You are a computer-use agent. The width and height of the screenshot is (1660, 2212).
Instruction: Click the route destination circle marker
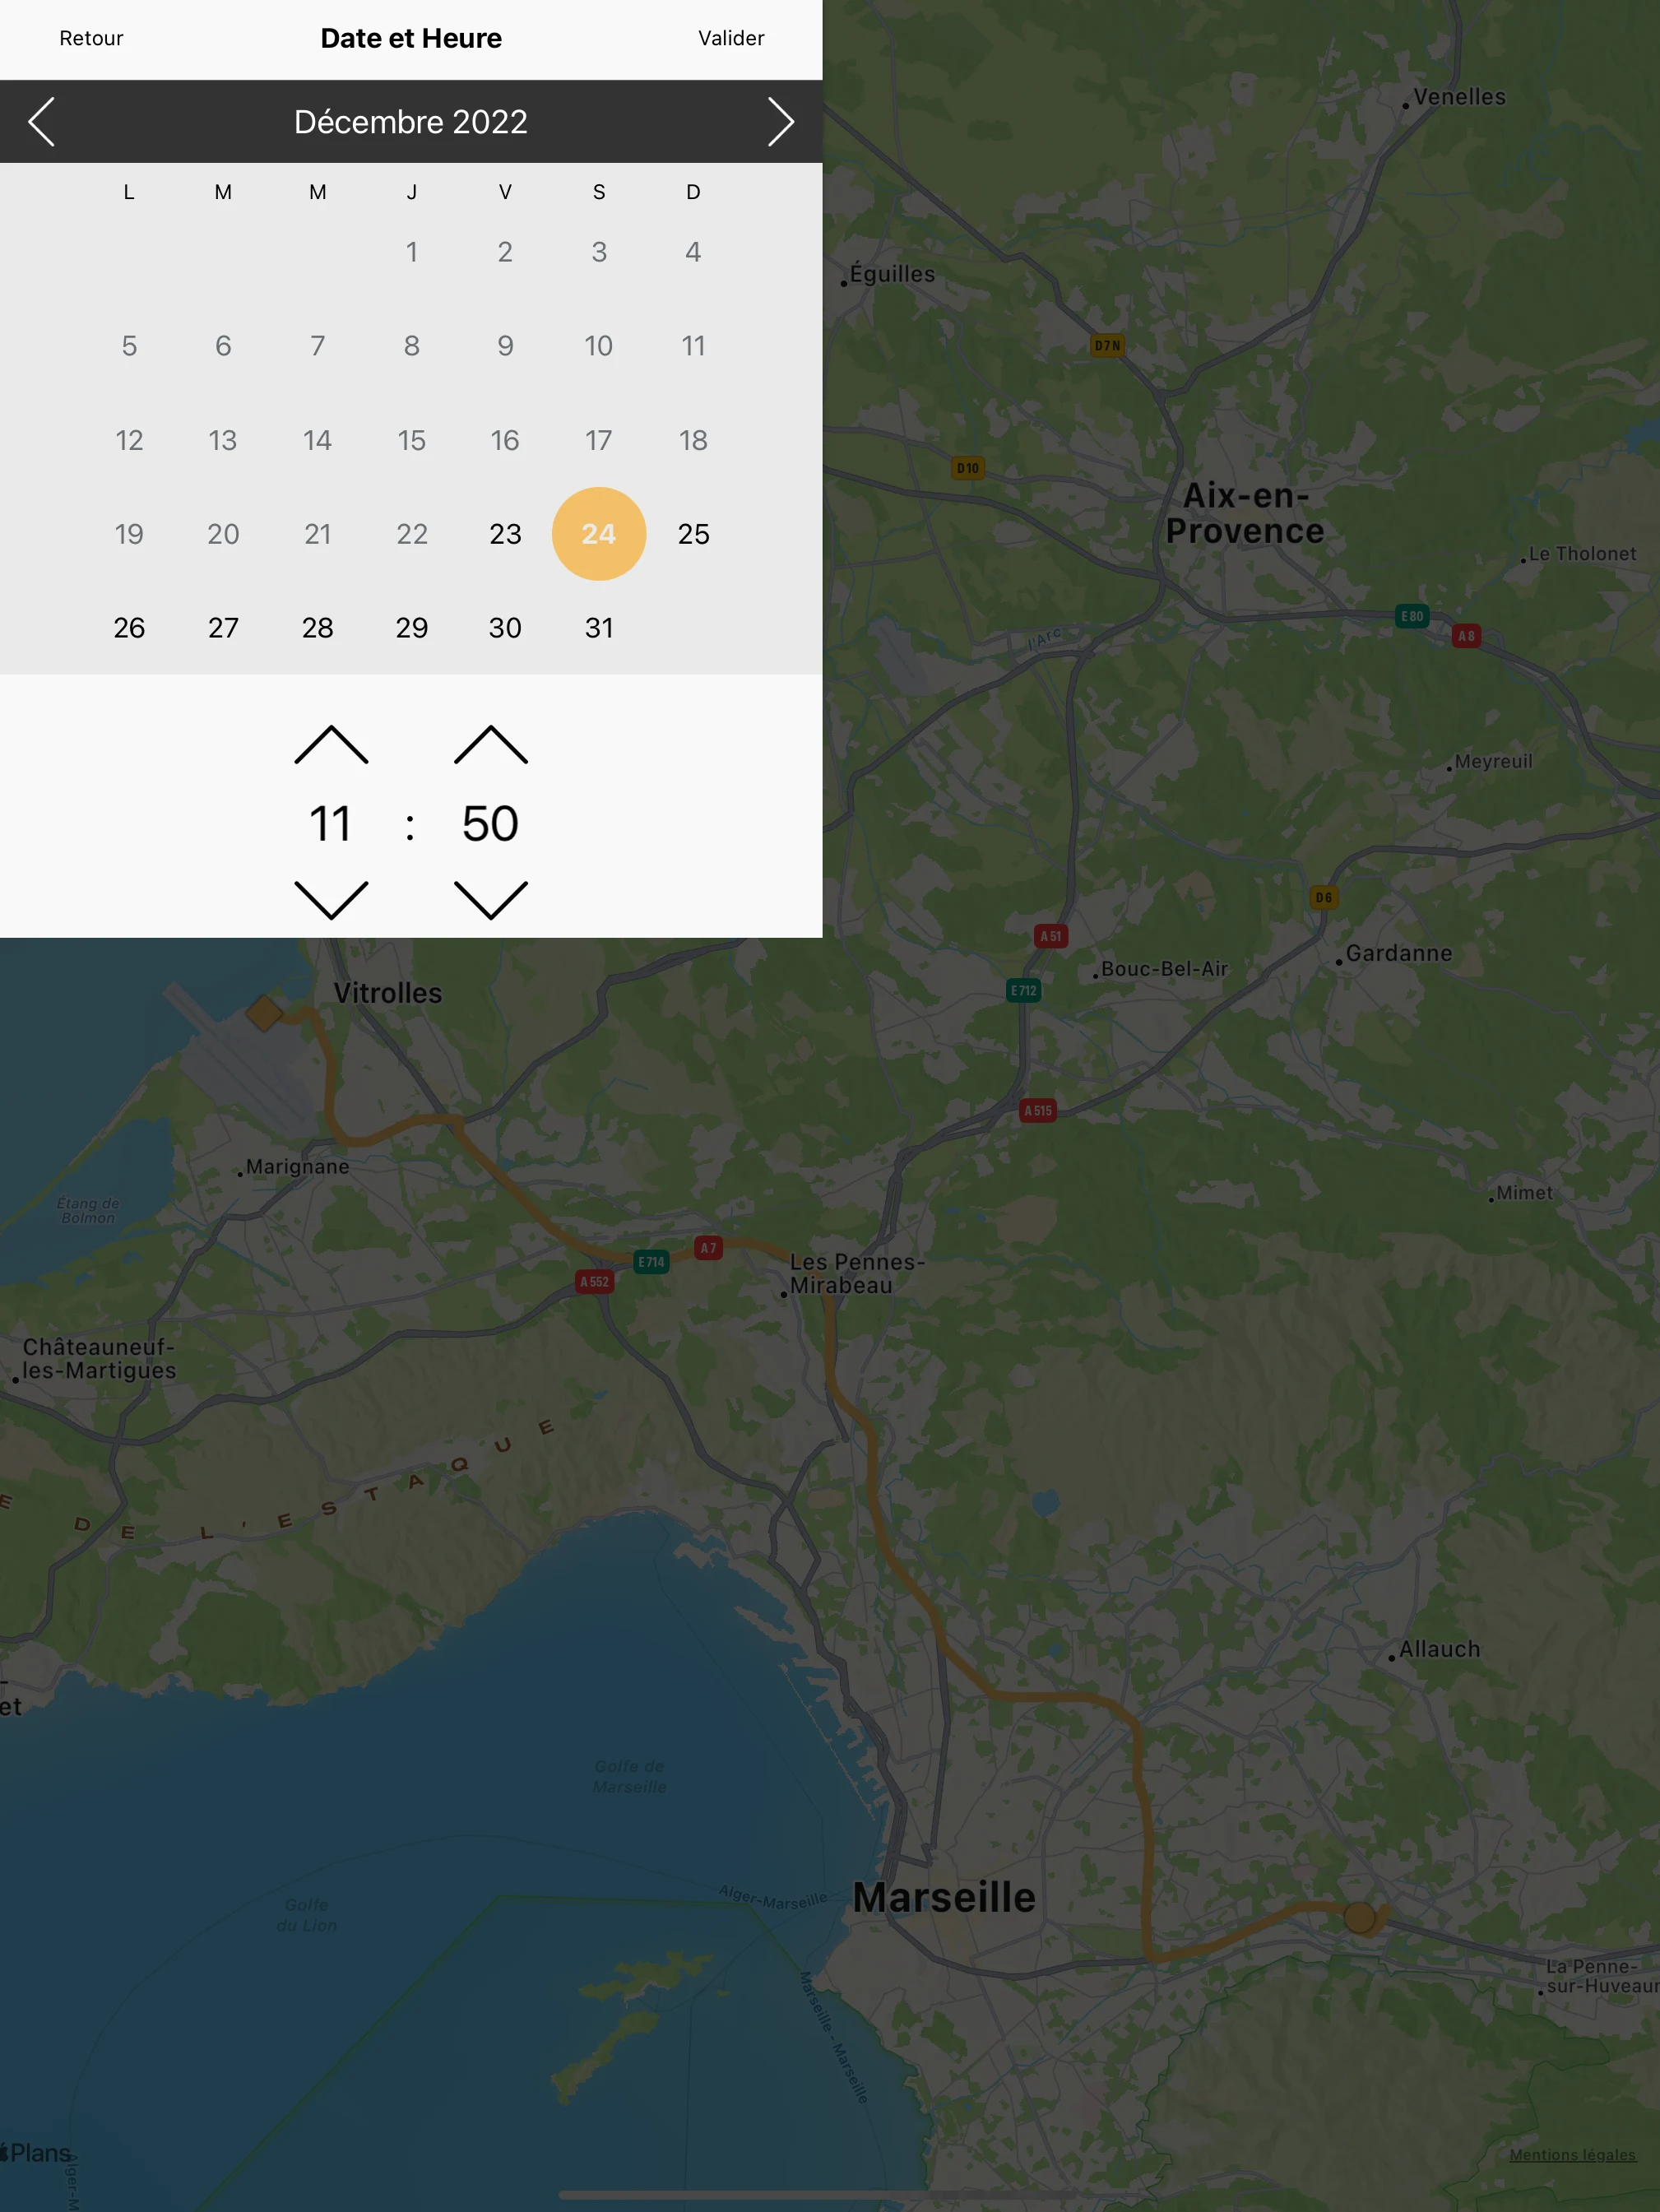point(1359,1918)
